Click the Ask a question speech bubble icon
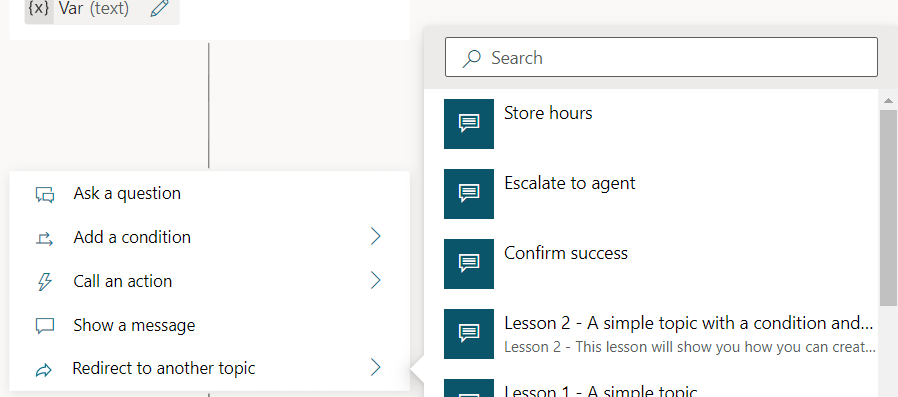898x397 pixels. click(45, 194)
